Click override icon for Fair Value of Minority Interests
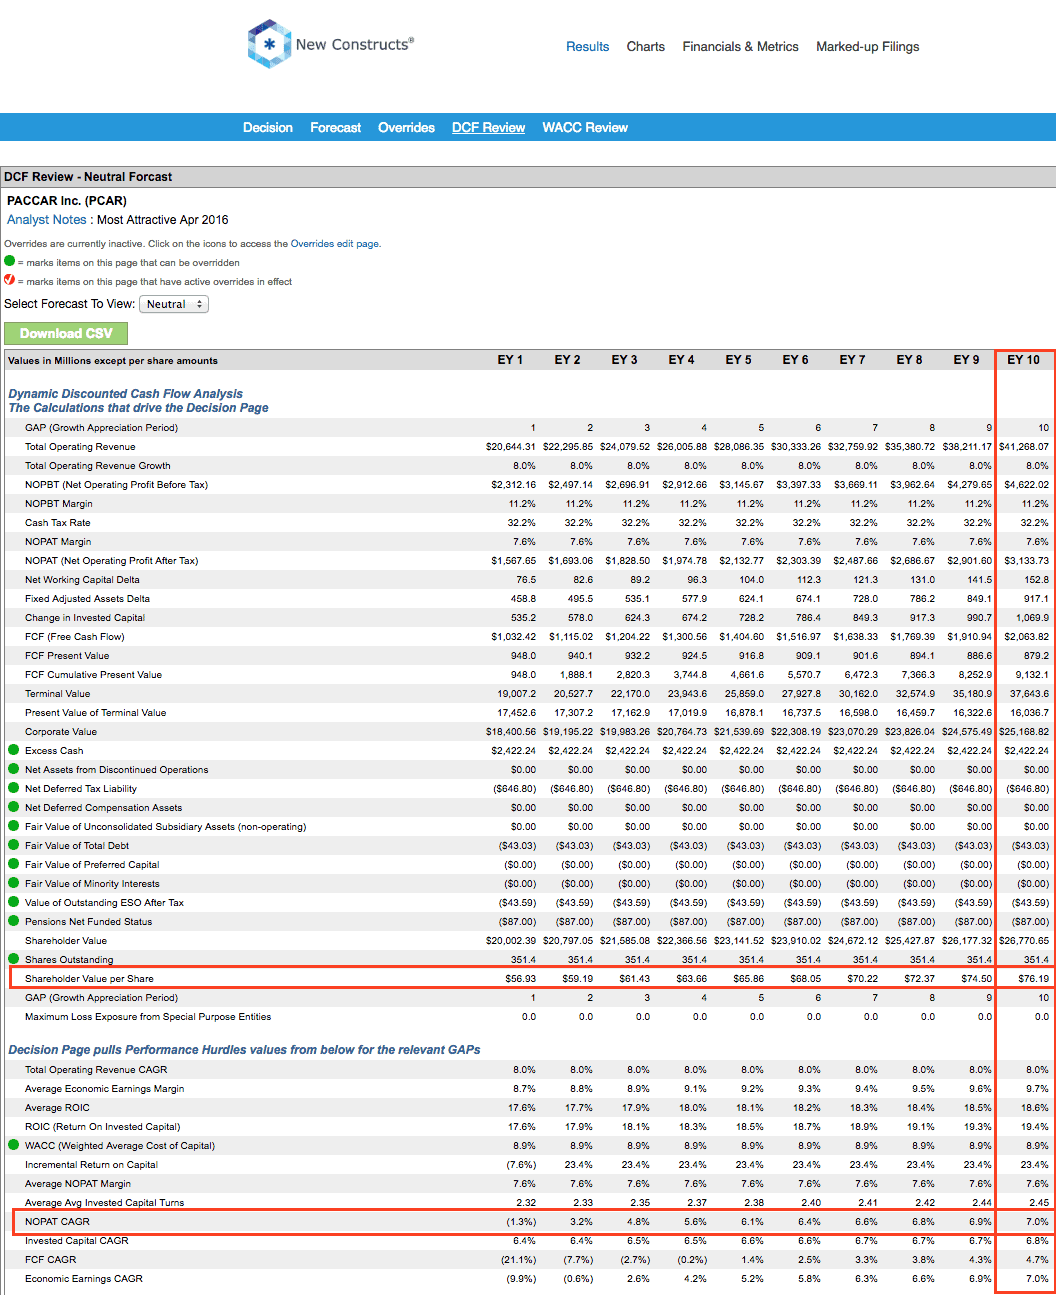This screenshot has width=1056, height=1295. [x=14, y=883]
